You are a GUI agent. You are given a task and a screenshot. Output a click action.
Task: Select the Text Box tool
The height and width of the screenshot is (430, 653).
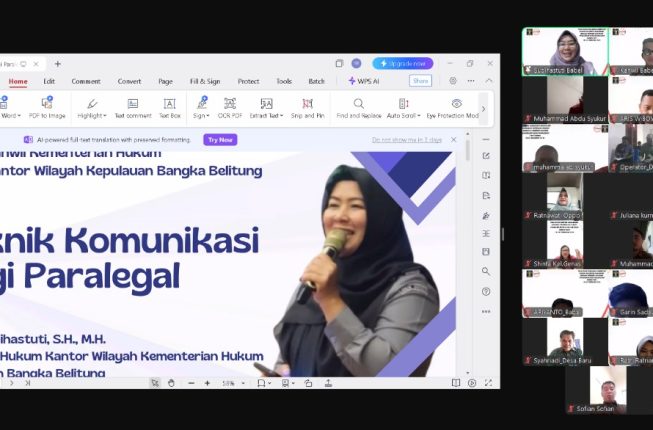(169, 108)
